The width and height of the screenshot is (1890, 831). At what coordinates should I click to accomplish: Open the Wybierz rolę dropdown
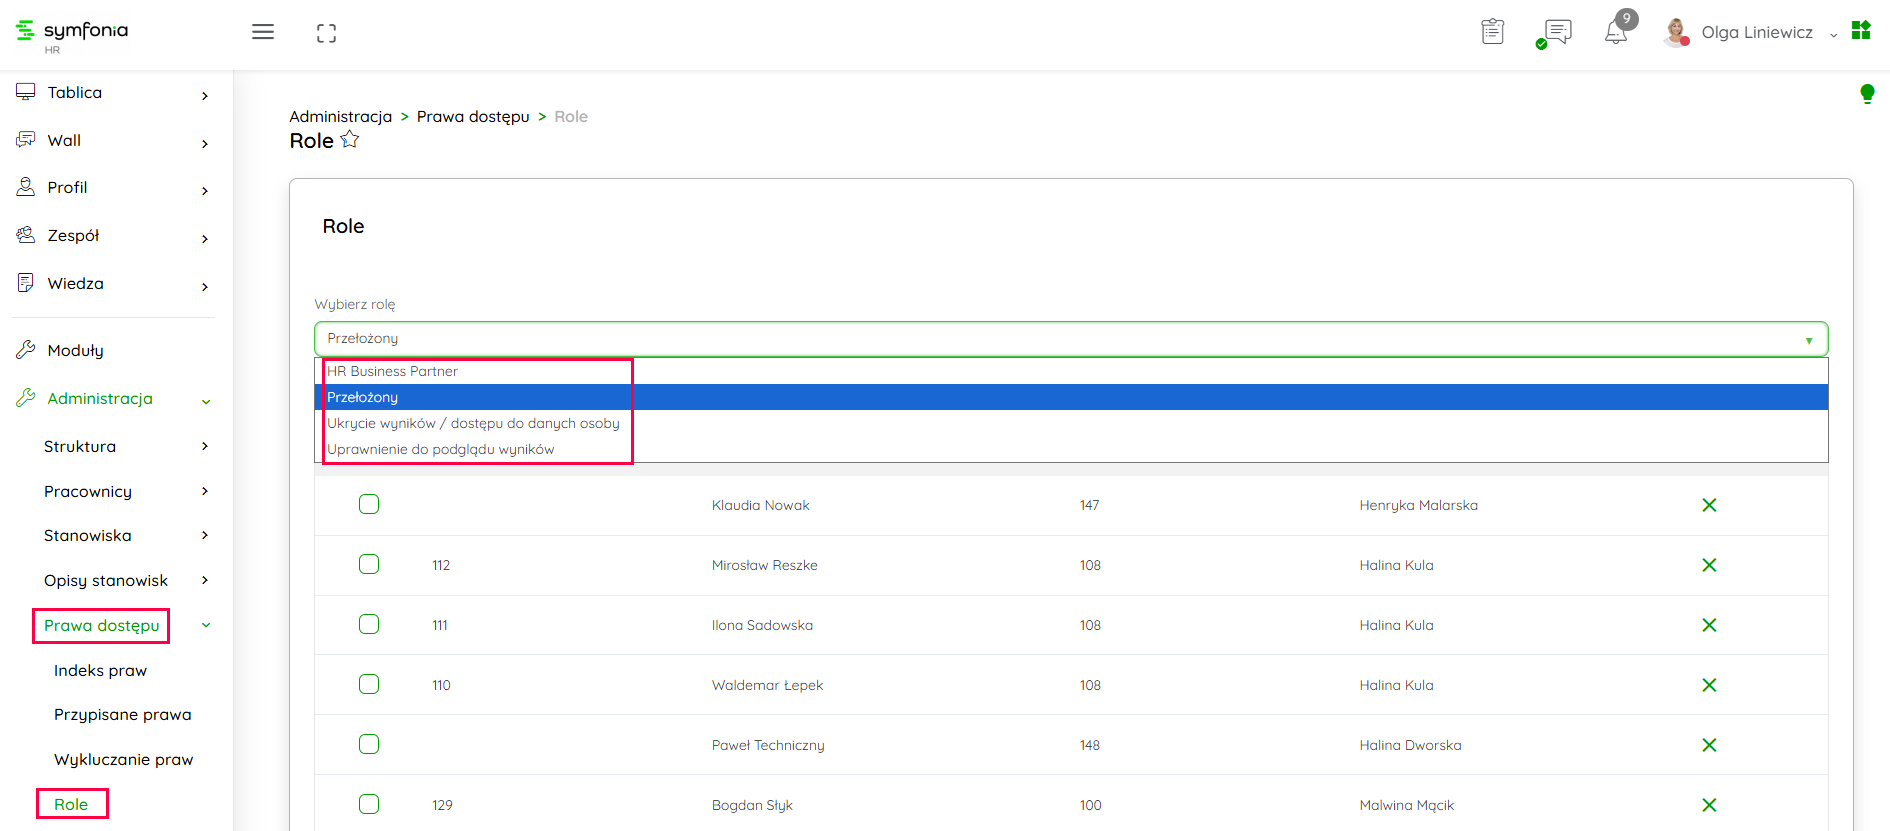(1070, 339)
